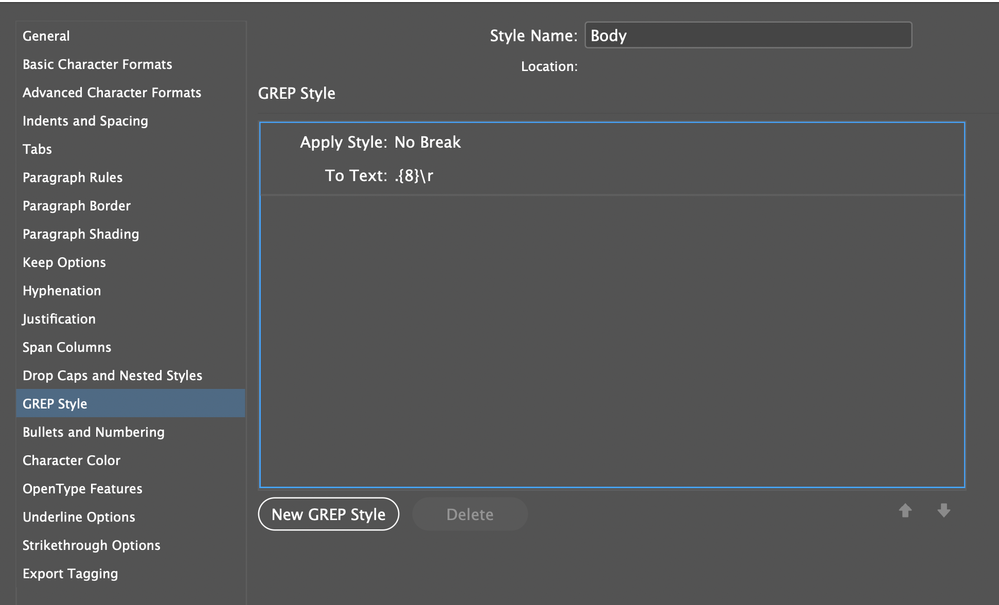The height and width of the screenshot is (605, 999).
Task: Select Paragraph Shading category
Action: click(131, 234)
